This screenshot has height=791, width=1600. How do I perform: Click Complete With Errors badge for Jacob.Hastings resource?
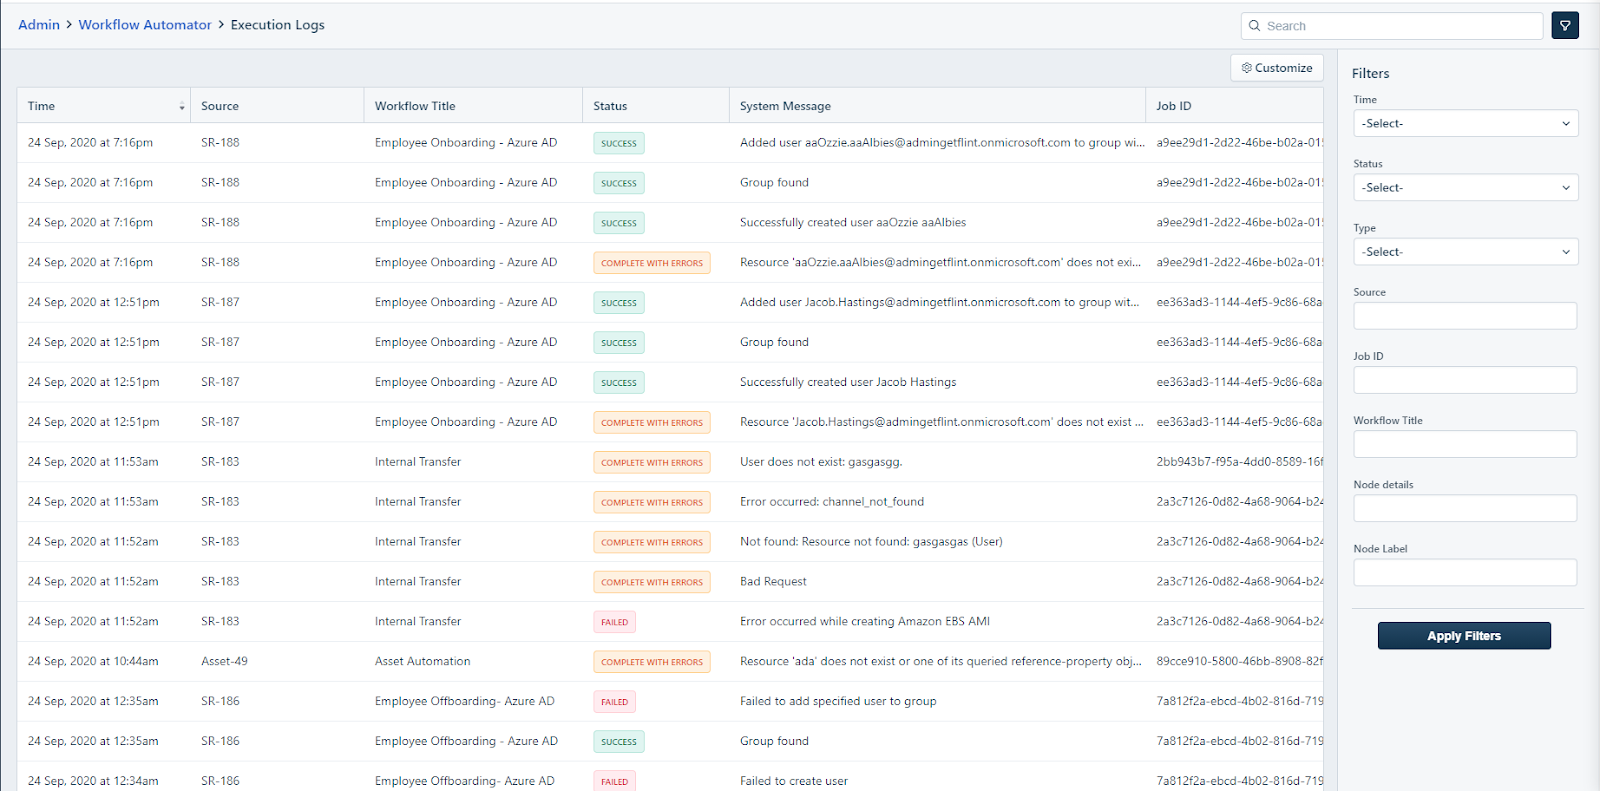652,423
